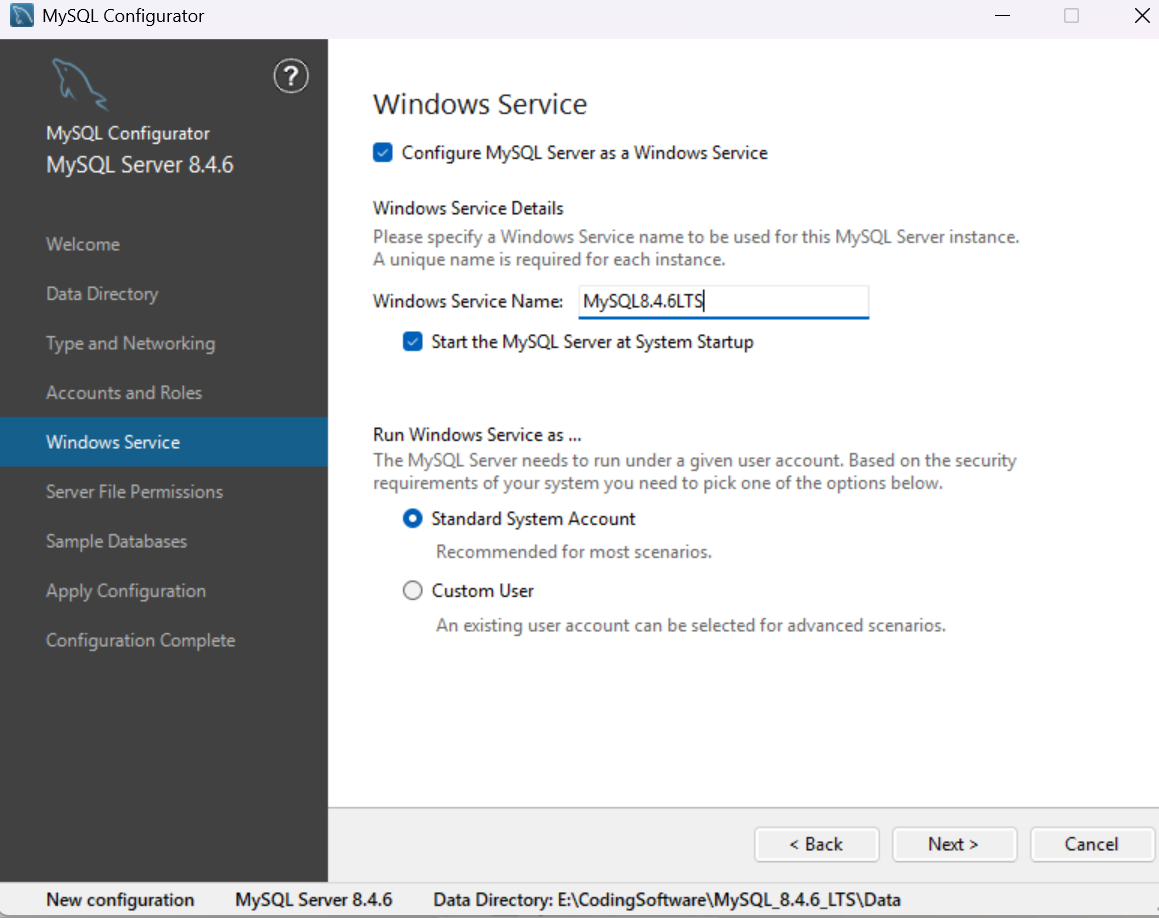Go to the Sample Databases step
1159x918 pixels.
pyautogui.click(x=116, y=540)
